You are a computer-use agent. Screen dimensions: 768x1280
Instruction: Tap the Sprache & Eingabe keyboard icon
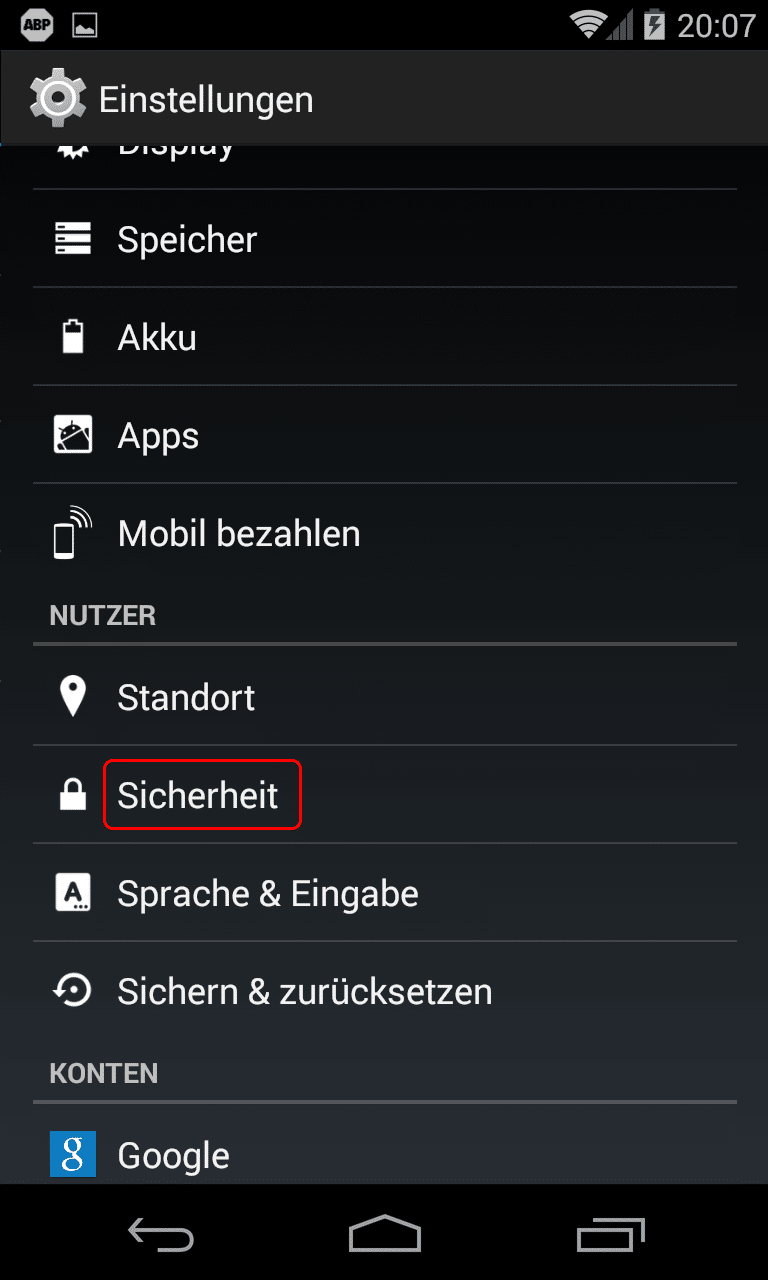pos(72,892)
